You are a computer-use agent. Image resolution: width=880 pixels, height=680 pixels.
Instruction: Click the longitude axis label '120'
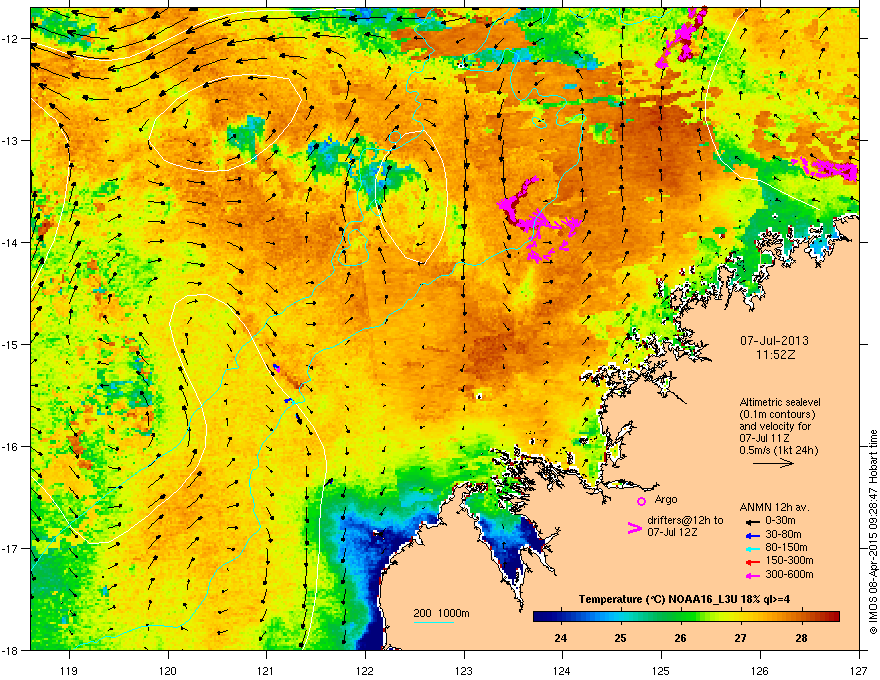tap(168, 671)
